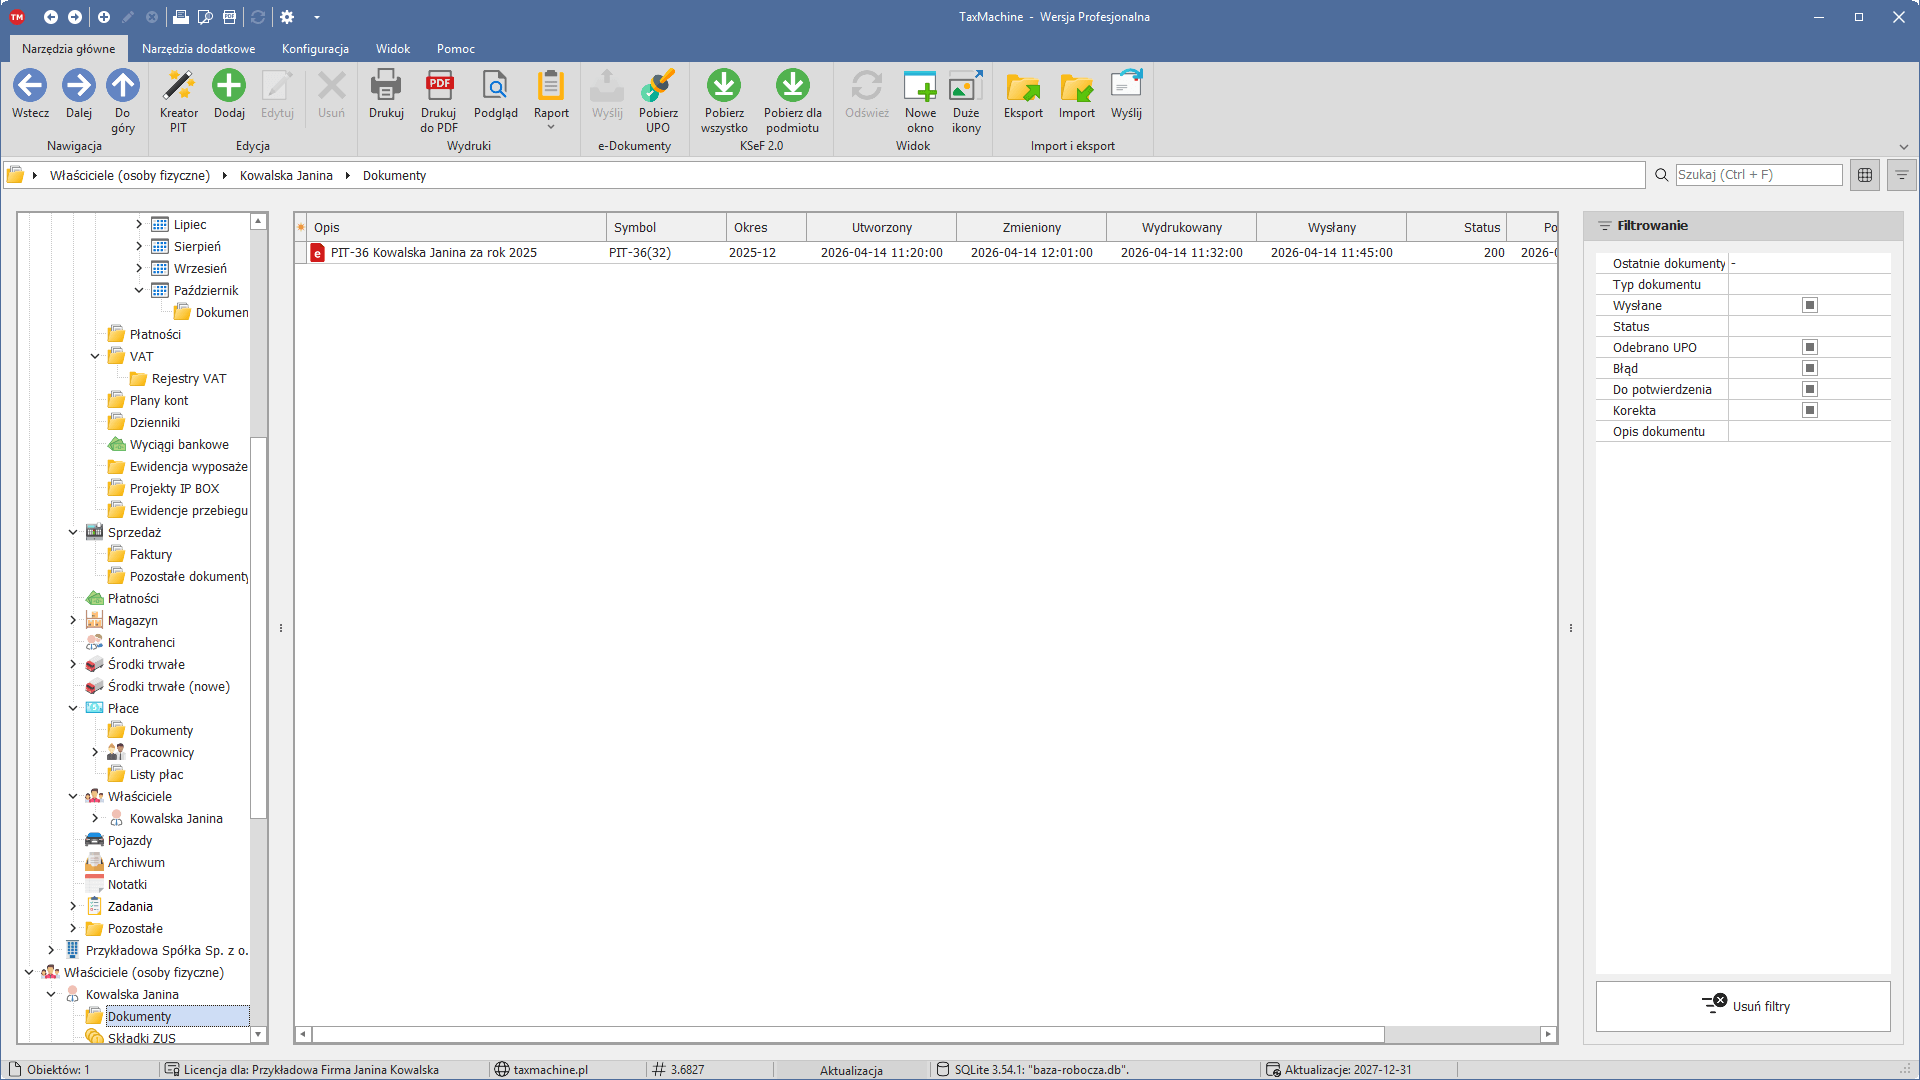Image resolution: width=1920 pixels, height=1080 pixels.
Task: Click the green Dodaj add icon
Action: point(229,86)
